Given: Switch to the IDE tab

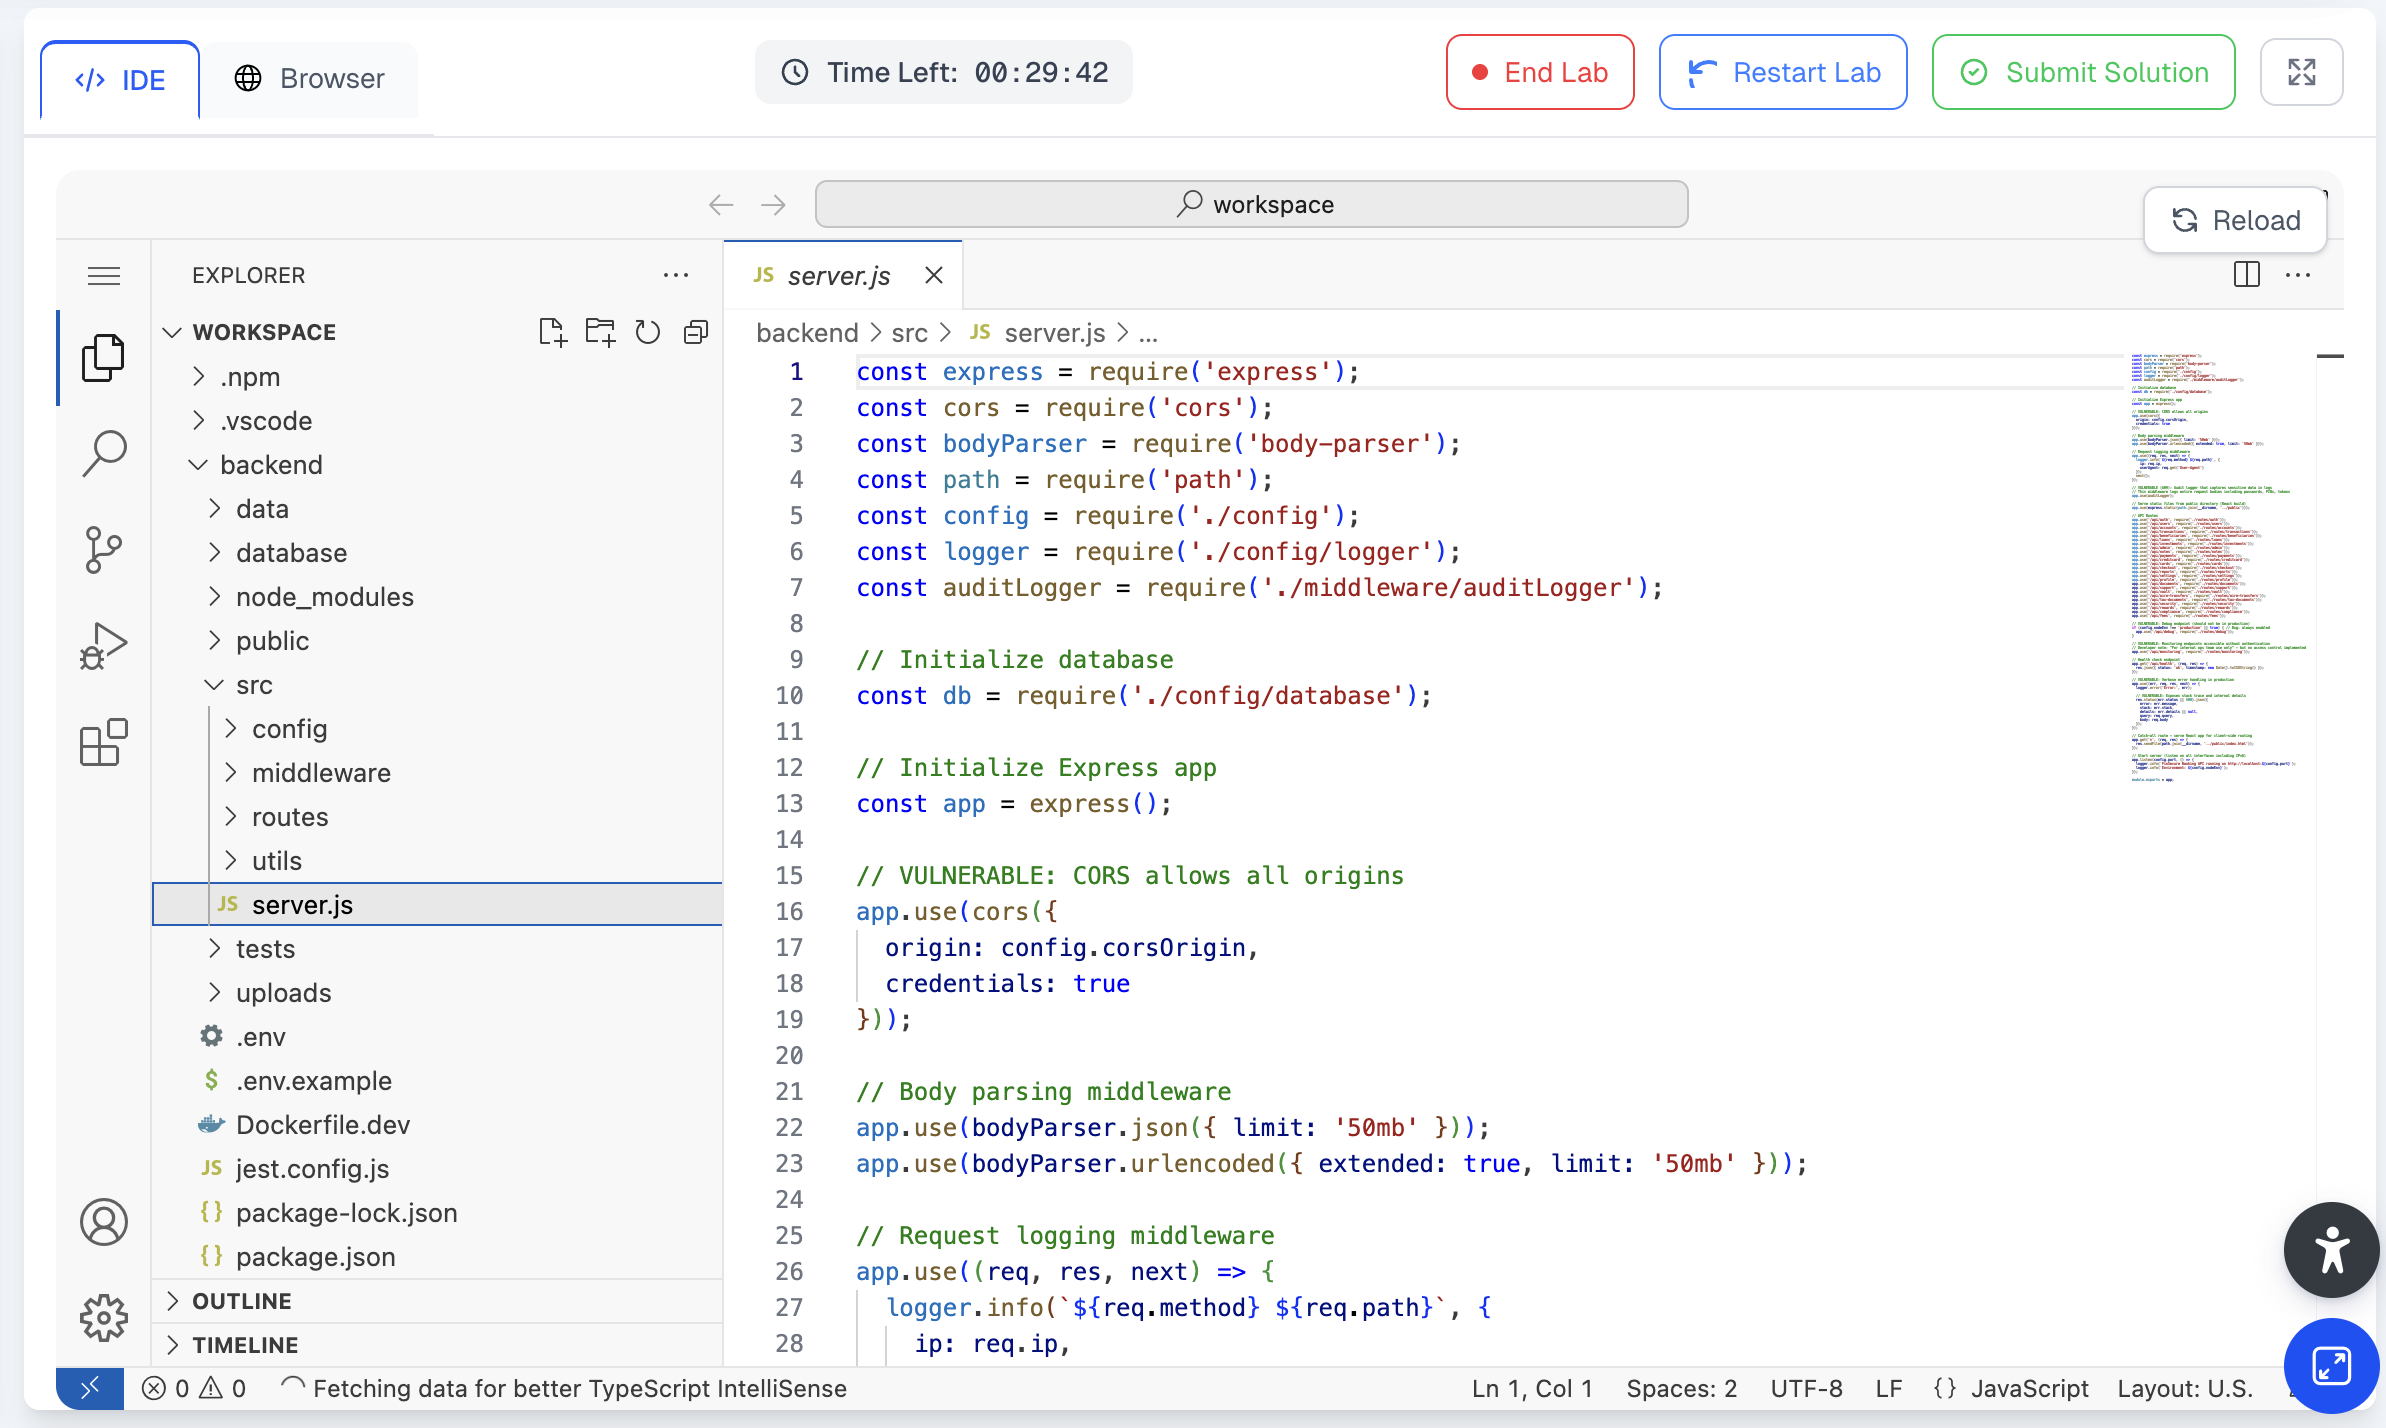Looking at the screenshot, I should click(120, 80).
